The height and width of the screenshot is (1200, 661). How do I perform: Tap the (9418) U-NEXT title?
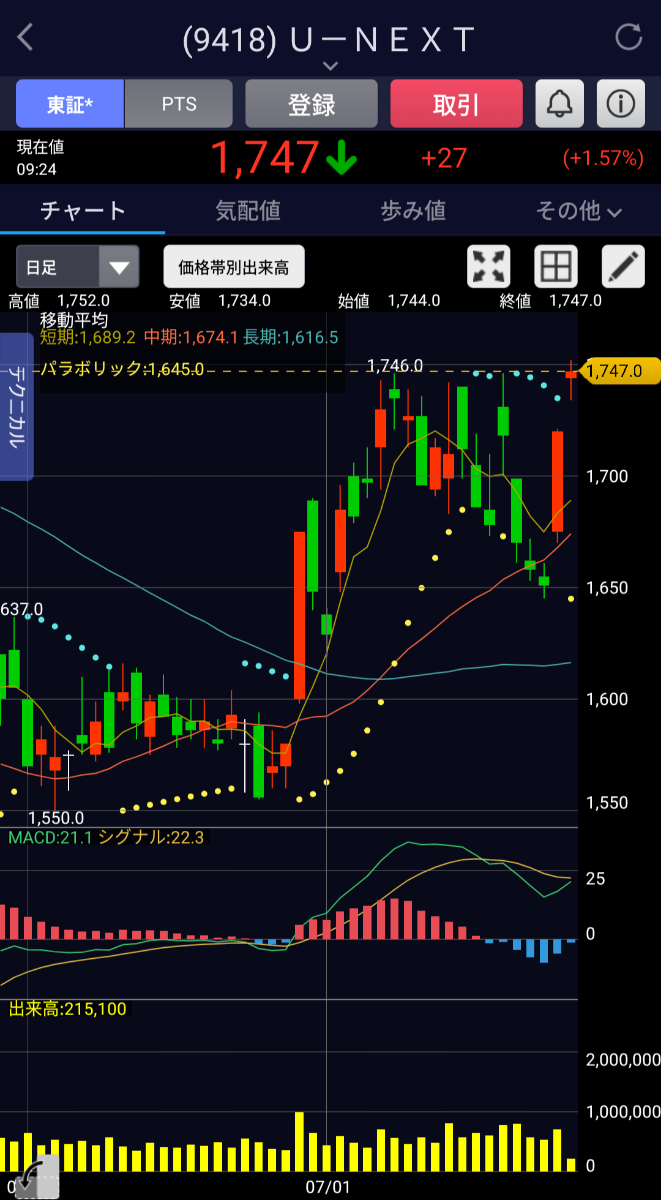(x=329, y=39)
